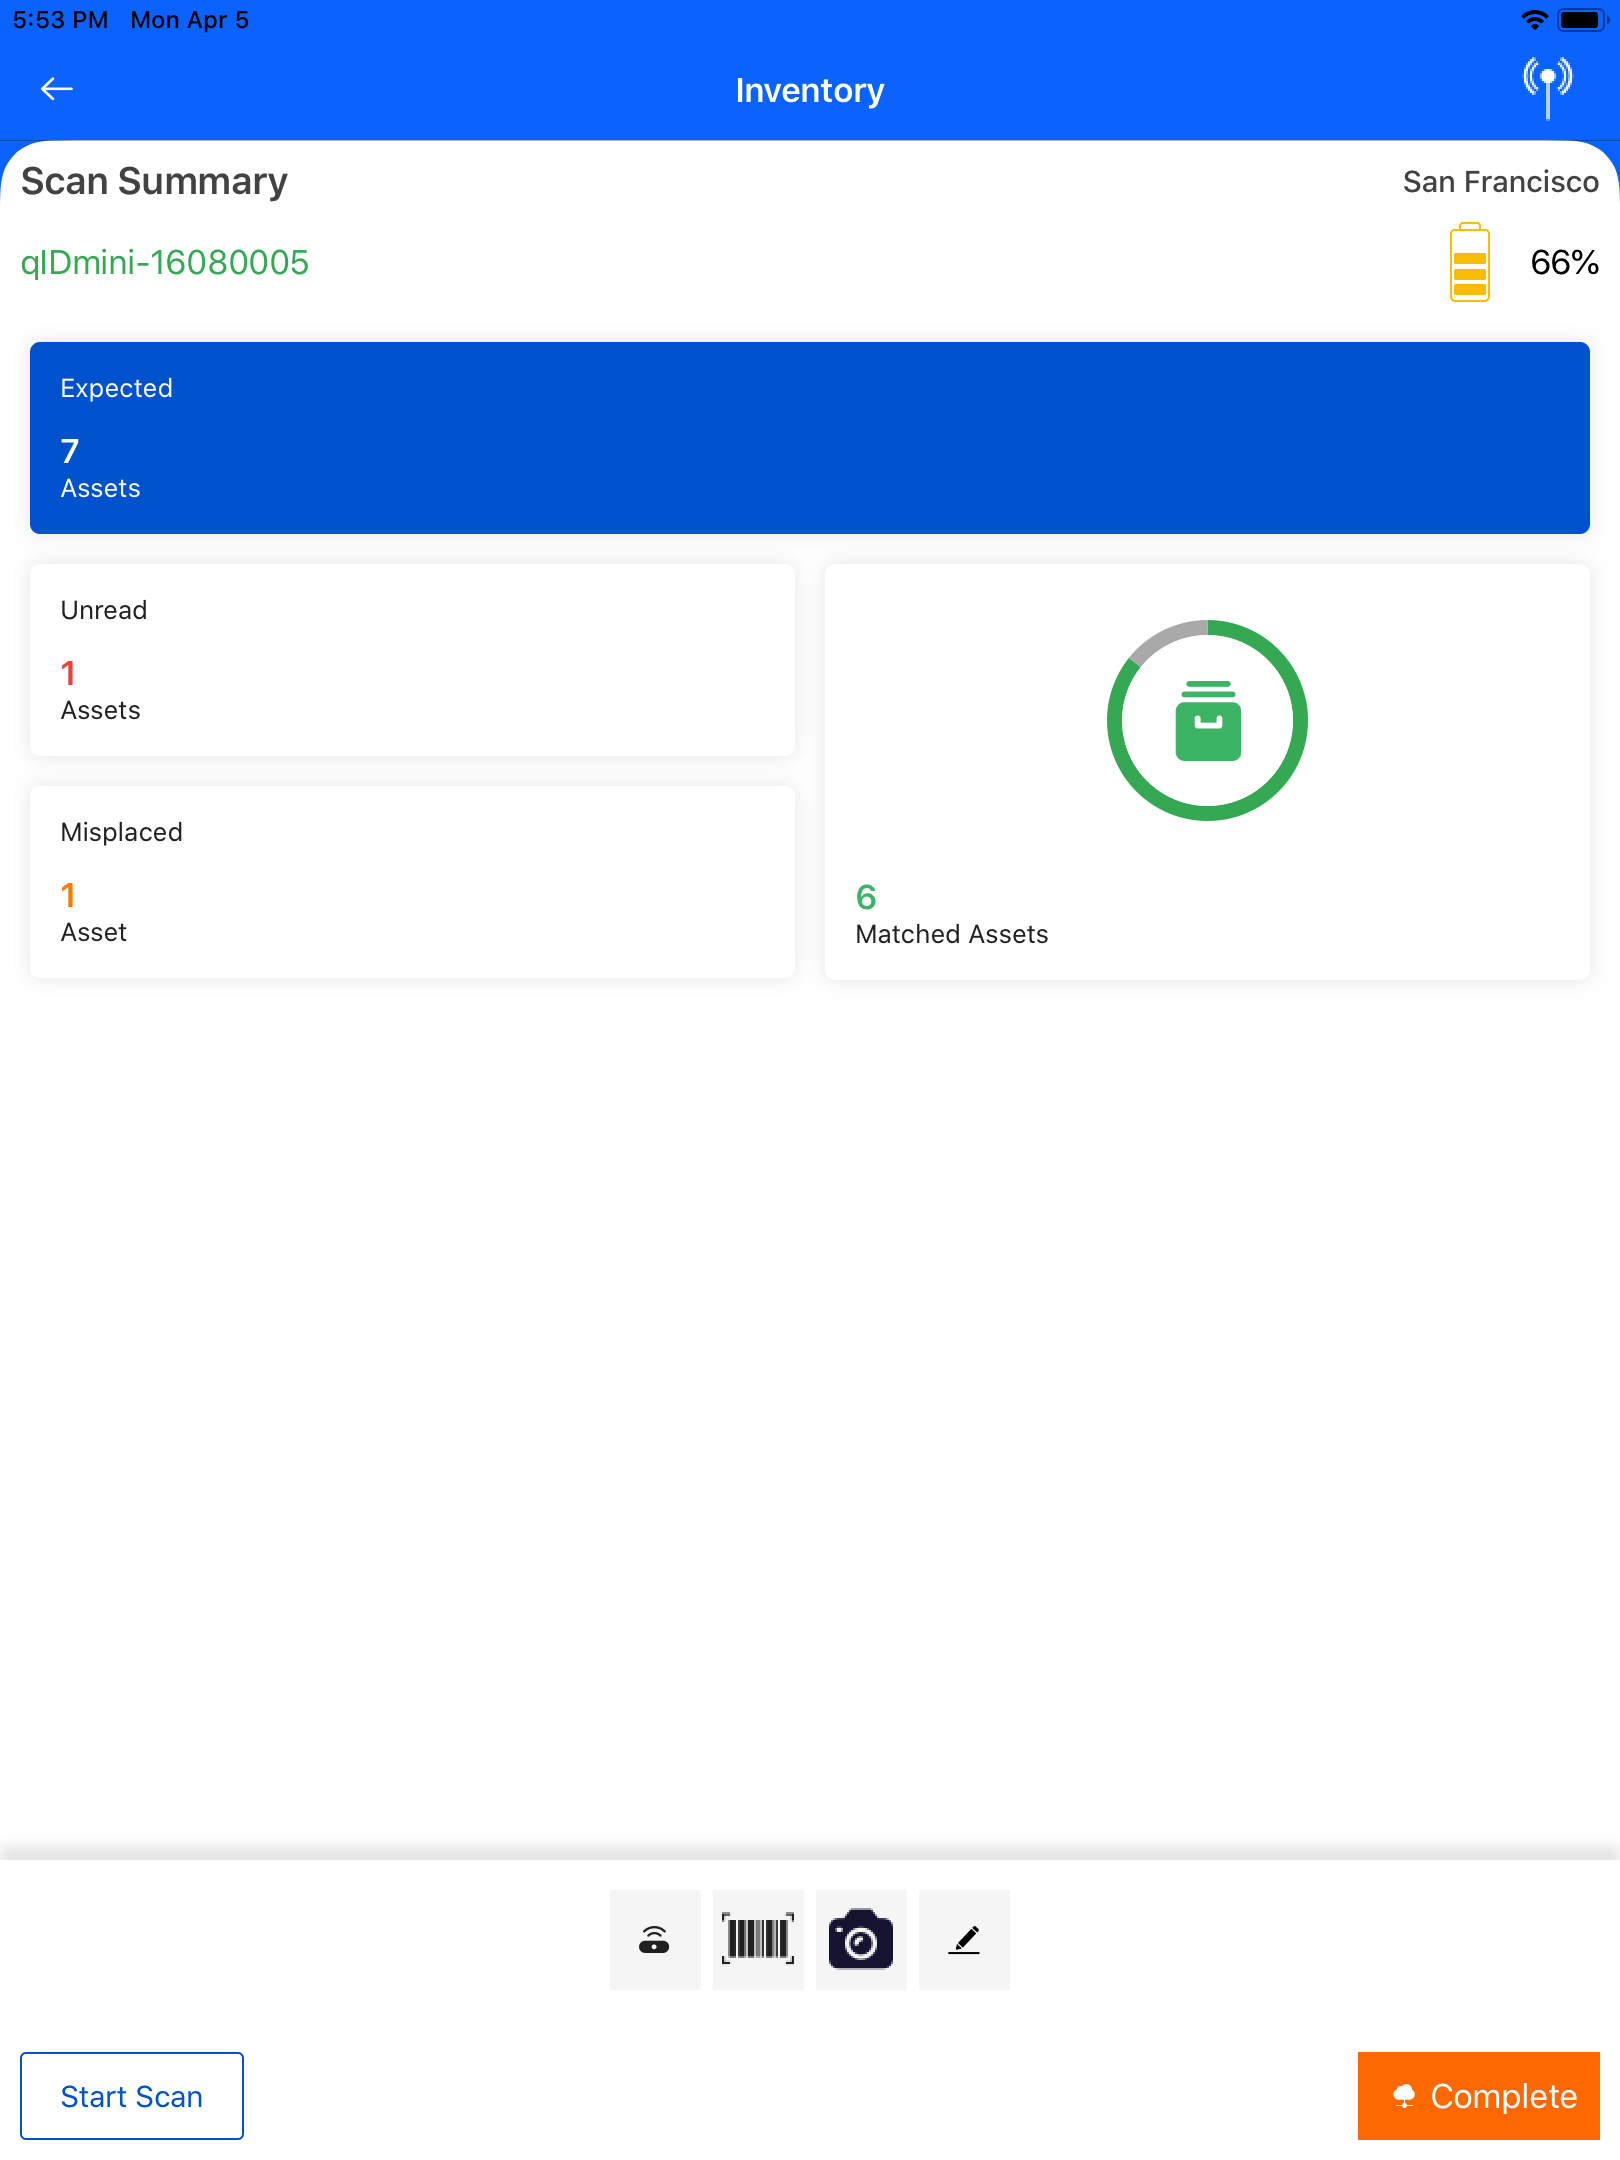Open the Matched Assets card

coord(1207,772)
